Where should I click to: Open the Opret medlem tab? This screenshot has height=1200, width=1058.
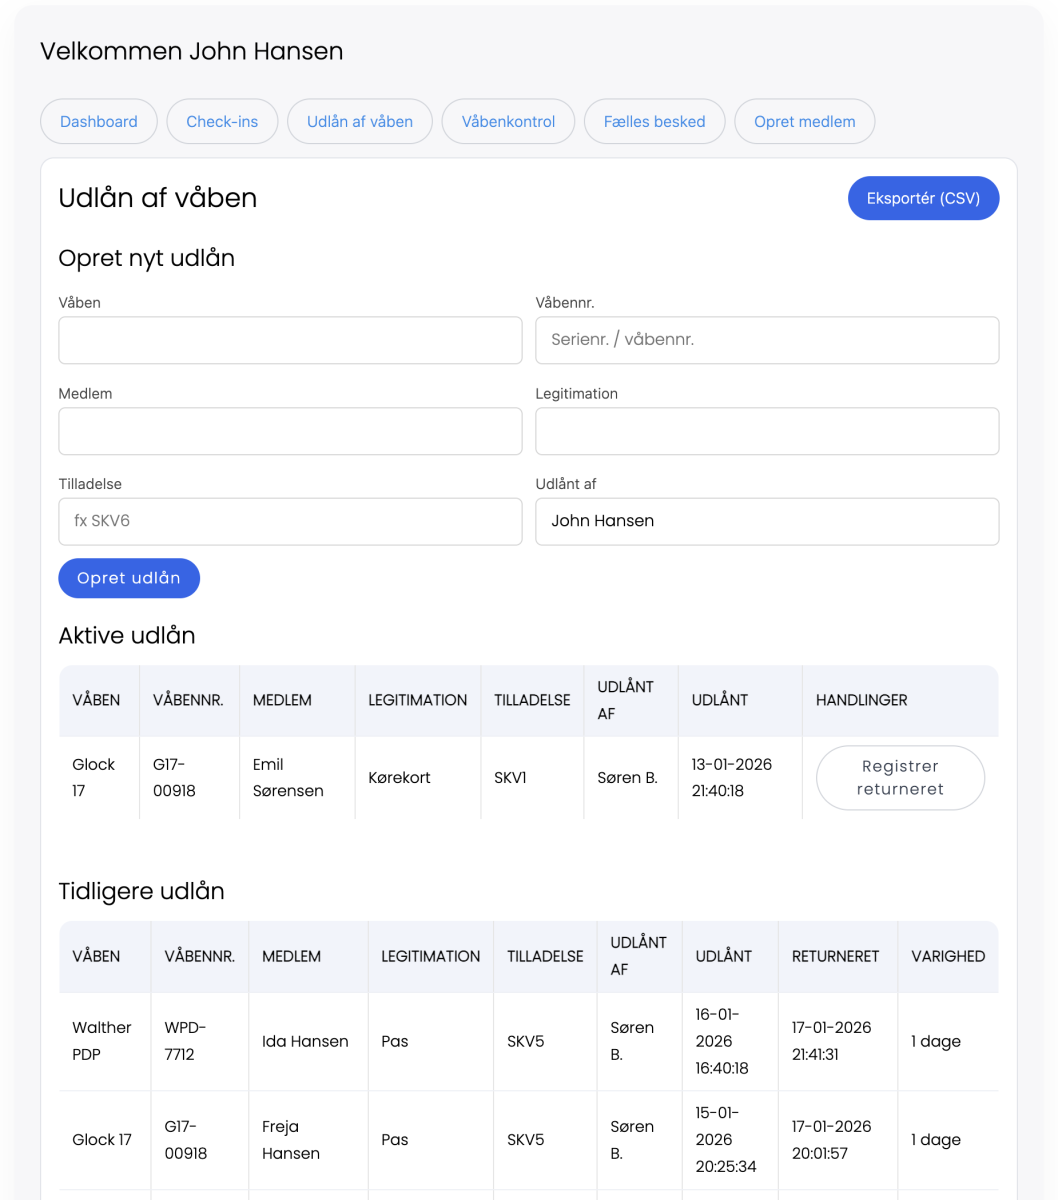click(x=804, y=122)
